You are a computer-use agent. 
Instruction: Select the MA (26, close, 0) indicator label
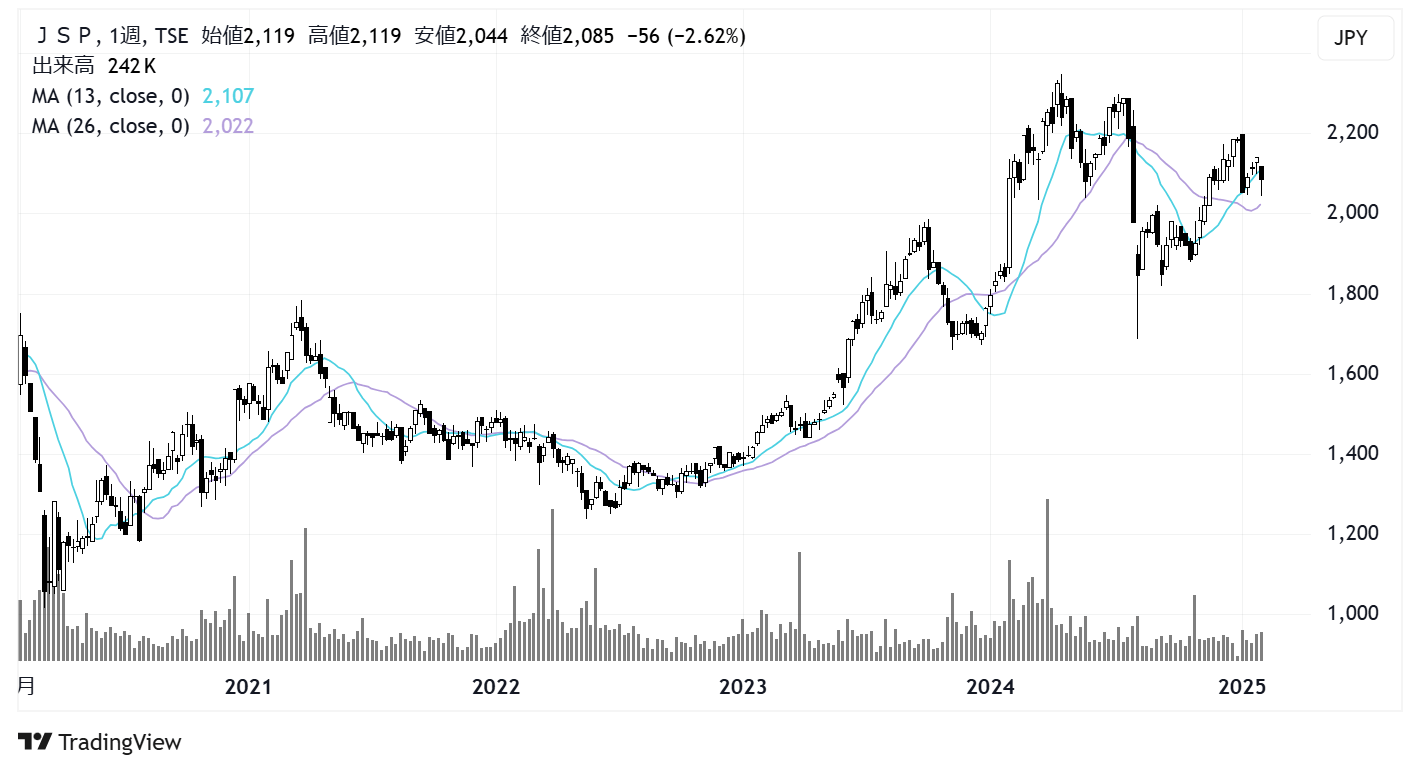pyautogui.click(x=110, y=126)
